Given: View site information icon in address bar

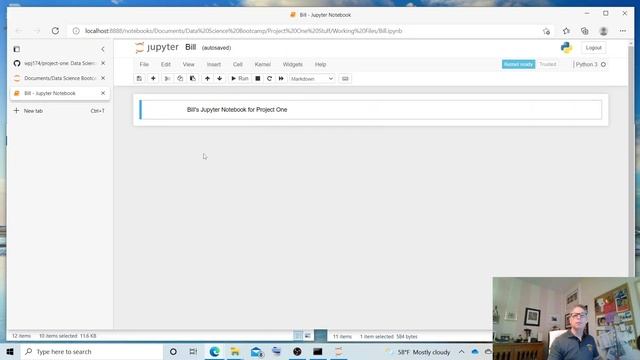Looking at the screenshot, I should (x=76, y=31).
